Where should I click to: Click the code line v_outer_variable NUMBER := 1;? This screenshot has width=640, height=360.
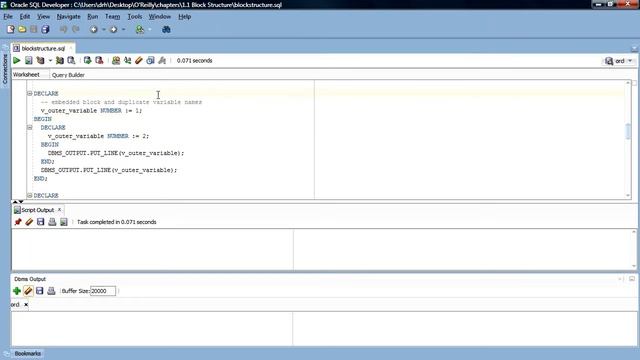[91, 111]
